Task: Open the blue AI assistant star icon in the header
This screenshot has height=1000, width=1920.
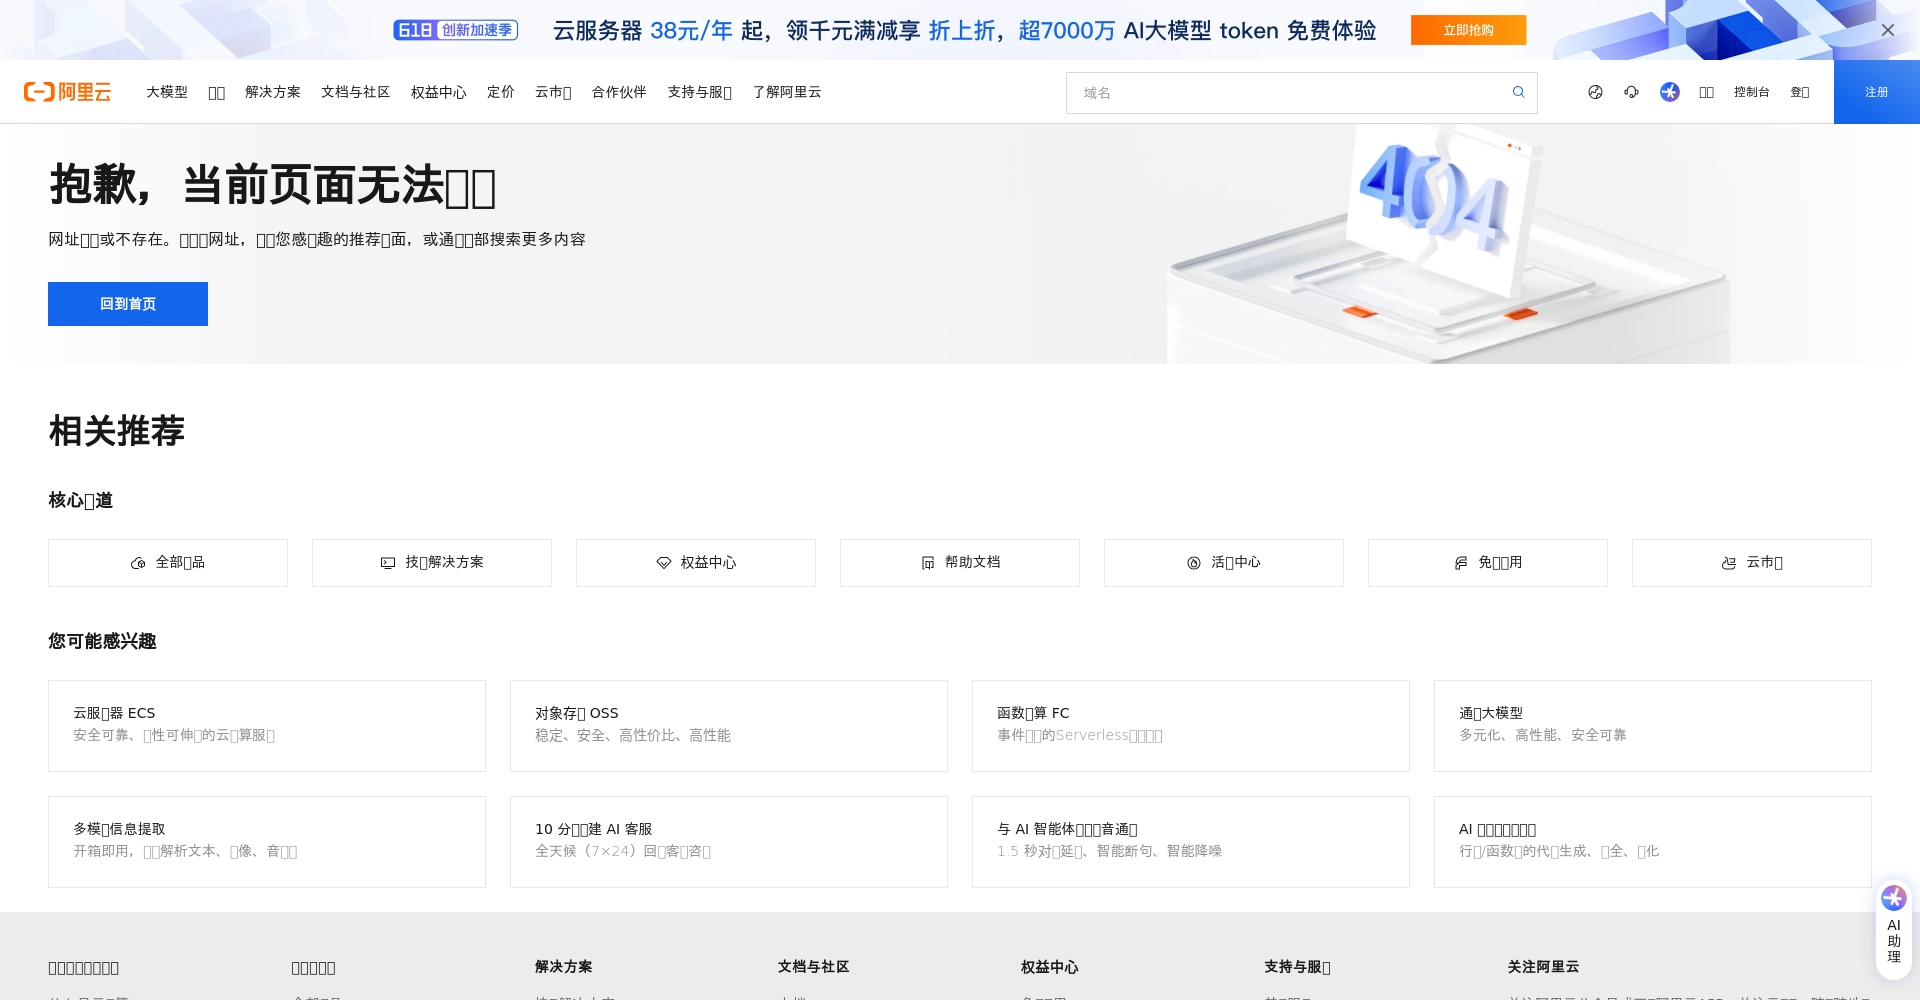Action: click(1669, 92)
